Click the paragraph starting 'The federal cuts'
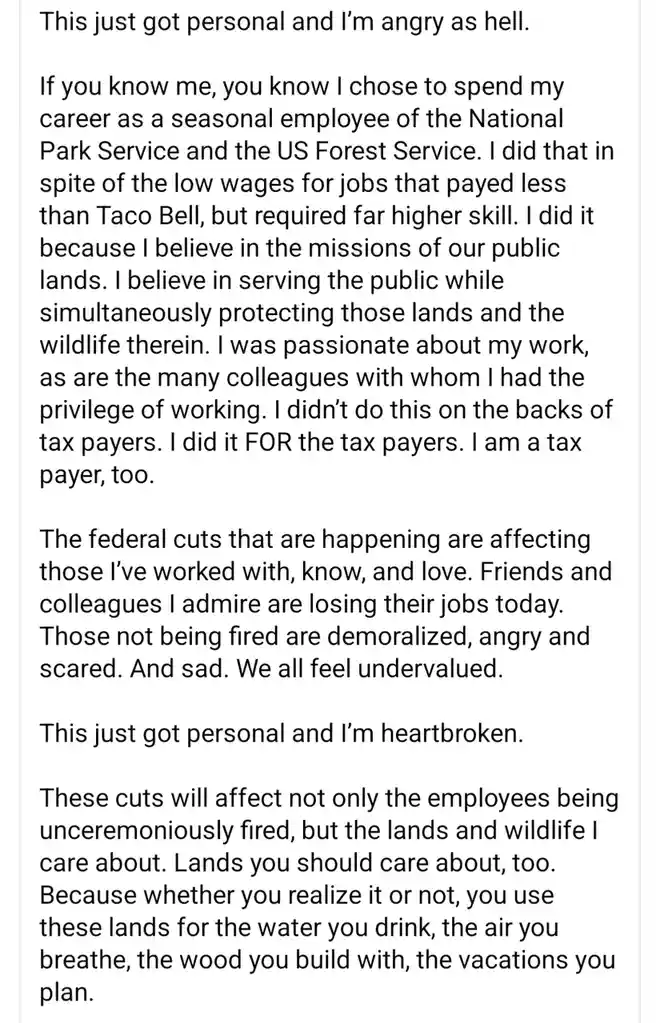The height and width of the screenshot is (1023, 660). 326,604
